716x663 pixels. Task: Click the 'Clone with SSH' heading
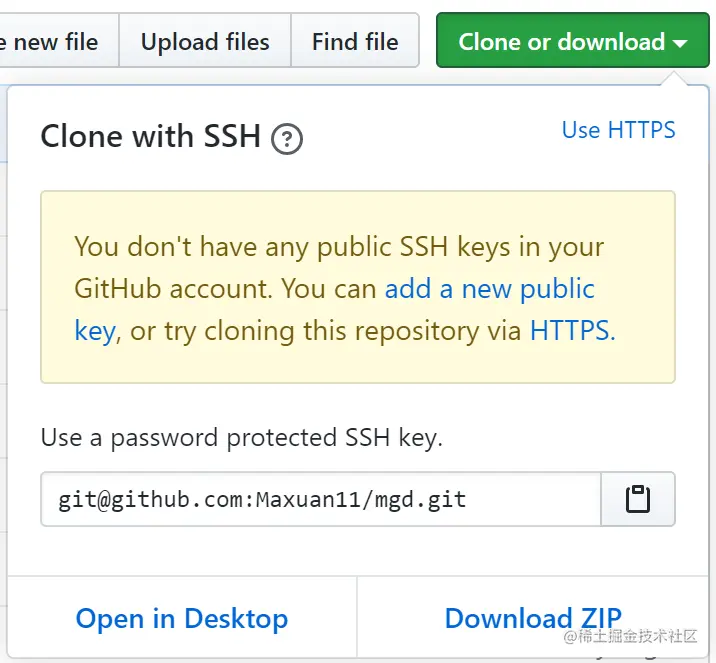(x=150, y=136)
